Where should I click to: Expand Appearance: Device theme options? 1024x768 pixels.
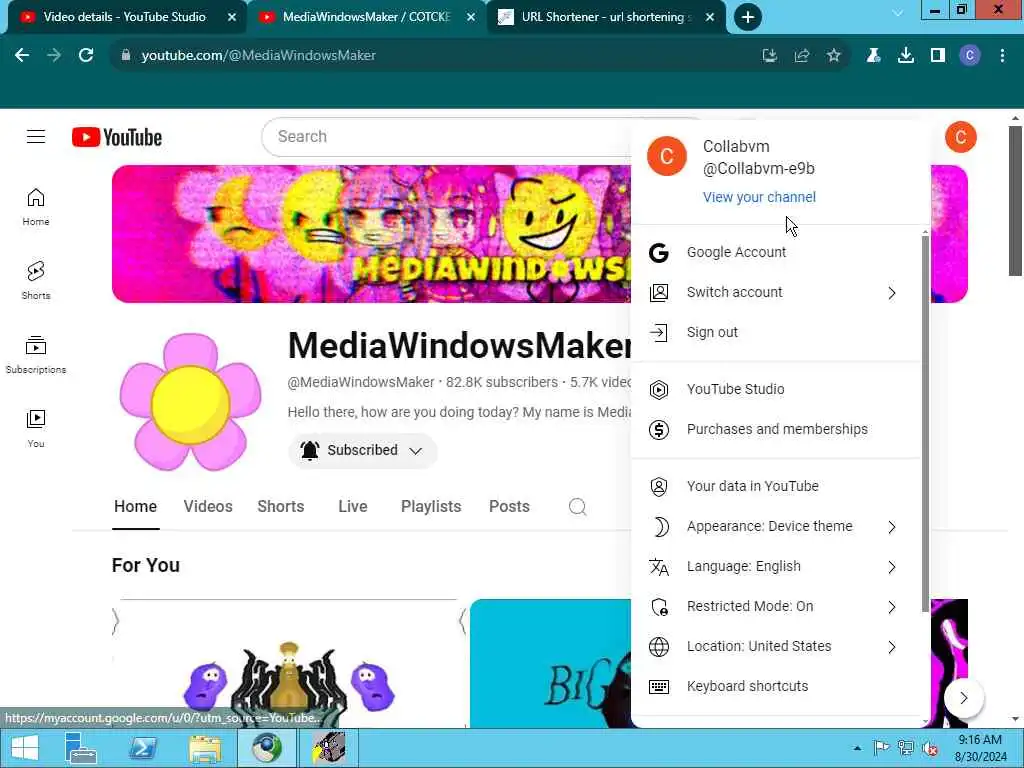pyautogui.click(x=891, y=526)
